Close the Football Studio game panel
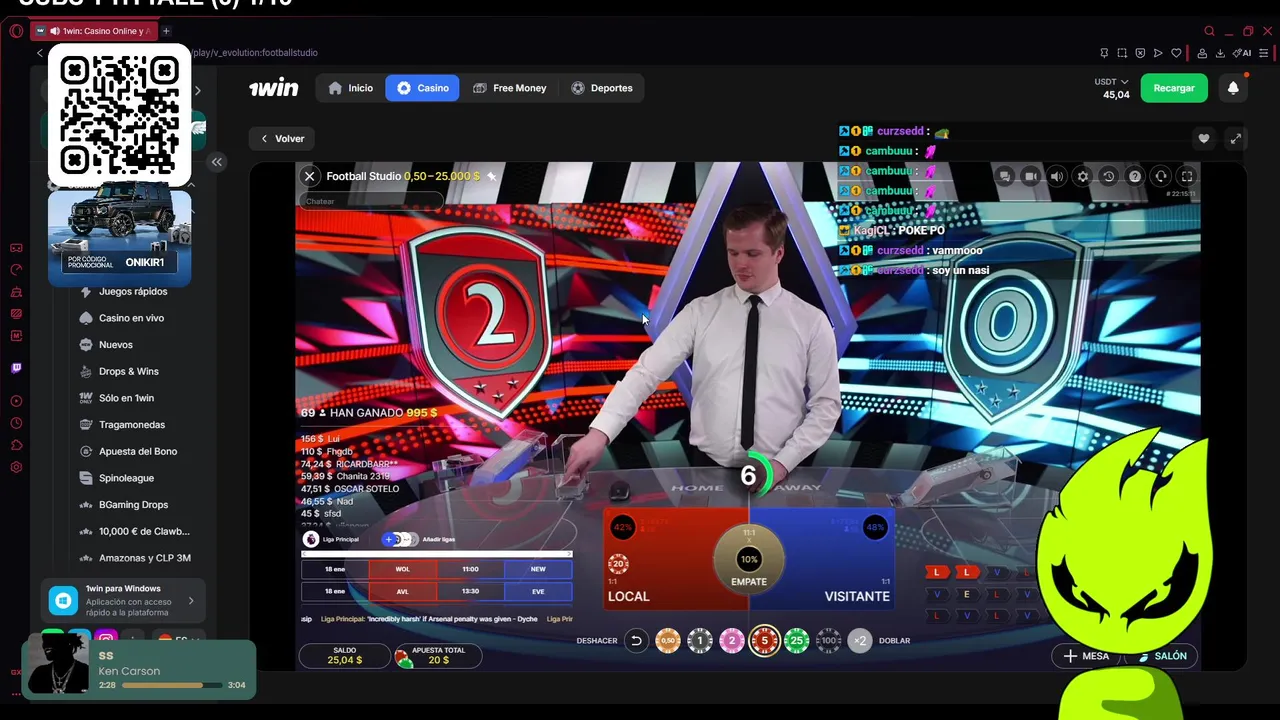The width and height of the screenshot is (1280, 720). tap(310, 176)
